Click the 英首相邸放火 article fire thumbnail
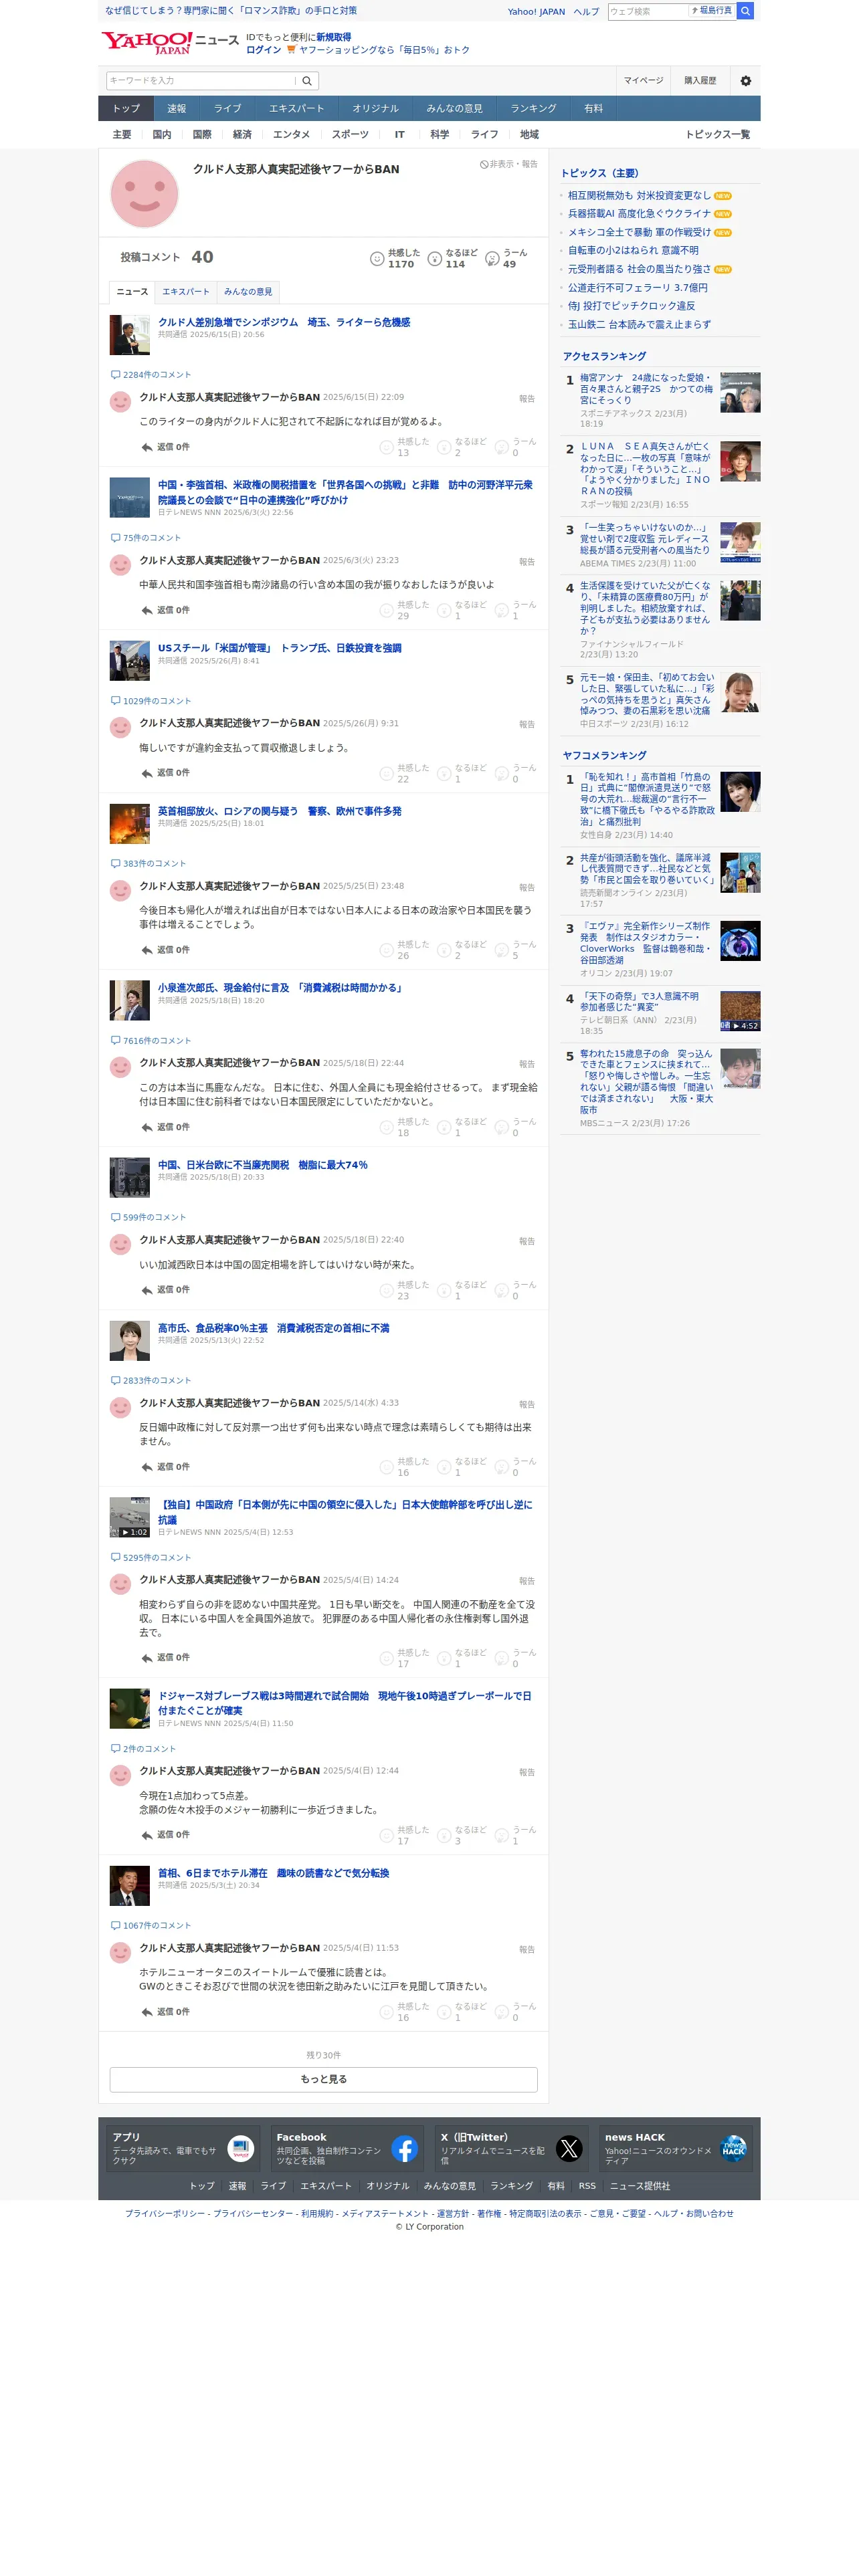This screenshot has width=859, height=2576. [129, 824]
